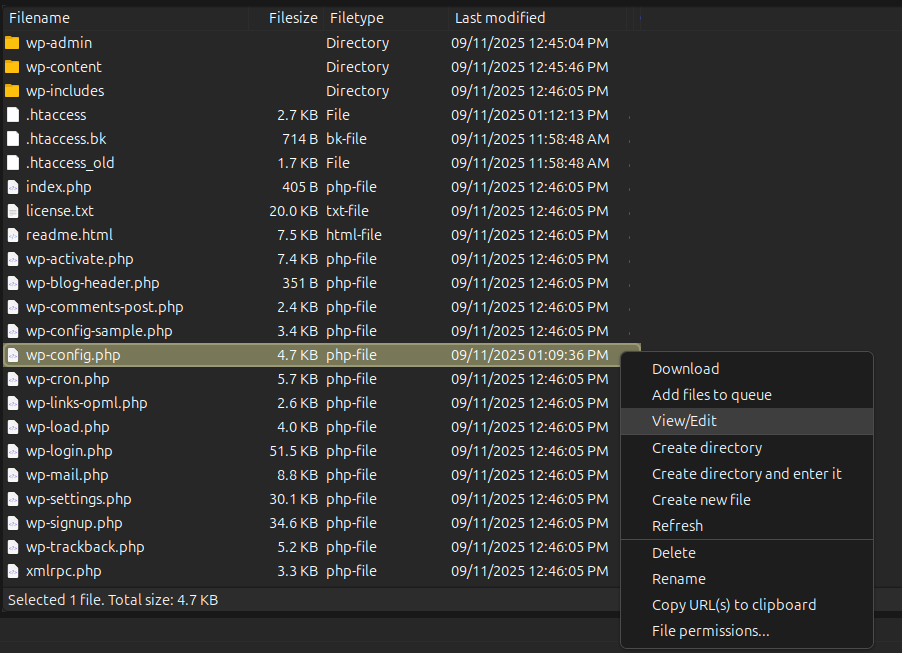
Task: Select the .htaccess.bk filename text
Action: 66,139
